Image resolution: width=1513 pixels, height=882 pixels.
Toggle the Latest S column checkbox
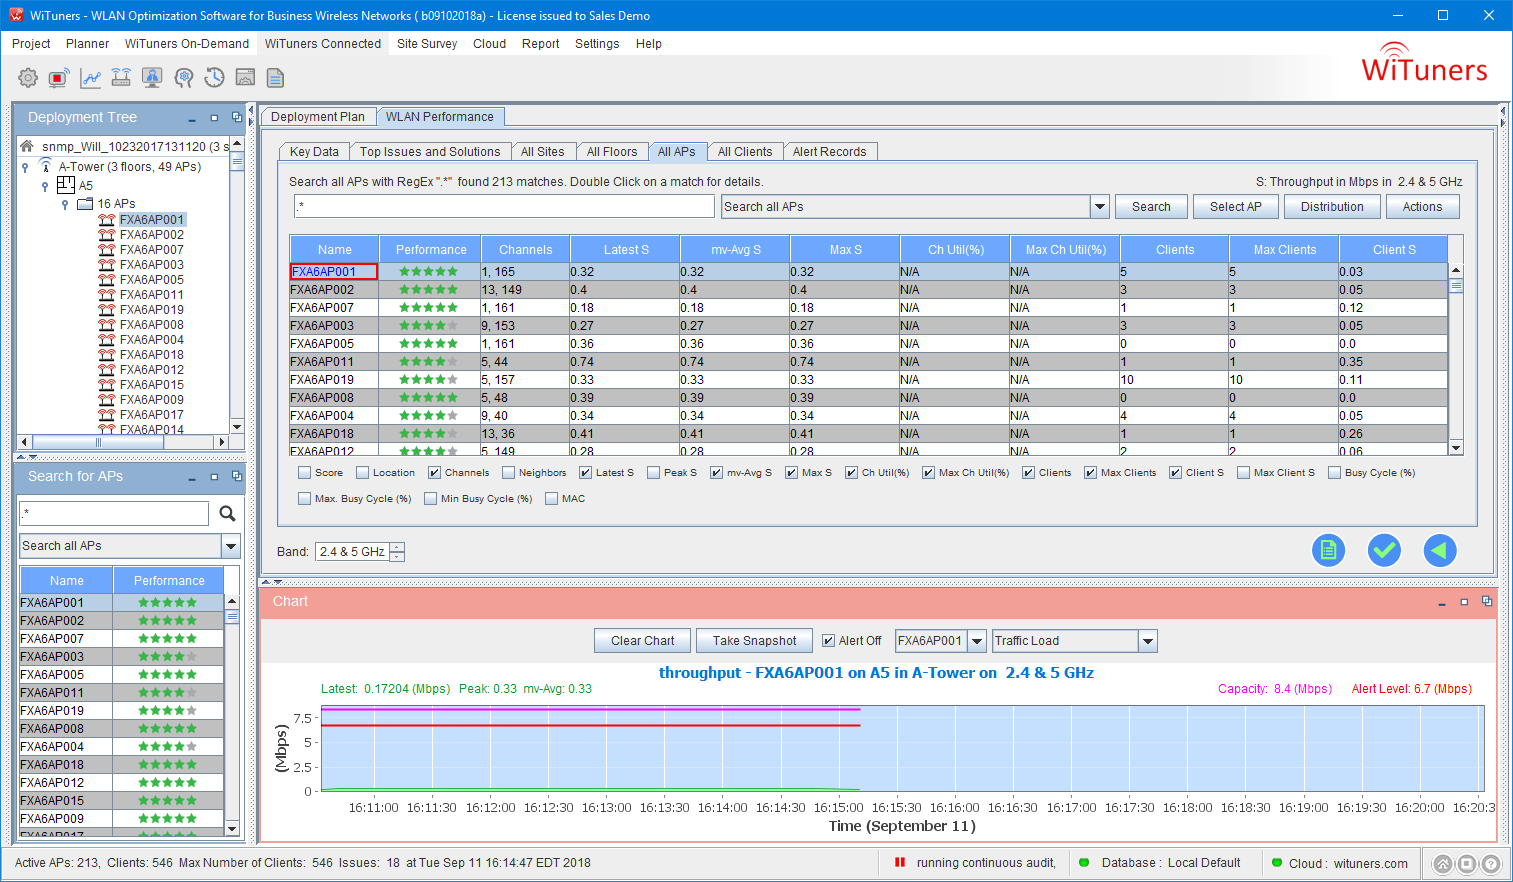click(585, 473)
